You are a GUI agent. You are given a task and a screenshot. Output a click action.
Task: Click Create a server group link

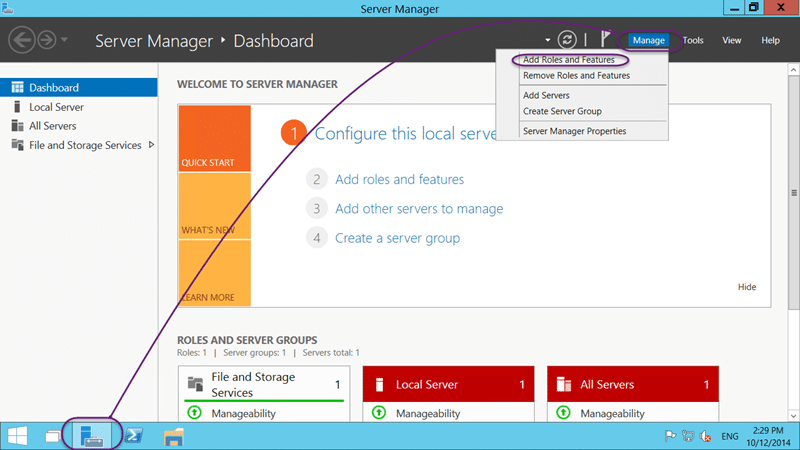click(x=397, y=238)
